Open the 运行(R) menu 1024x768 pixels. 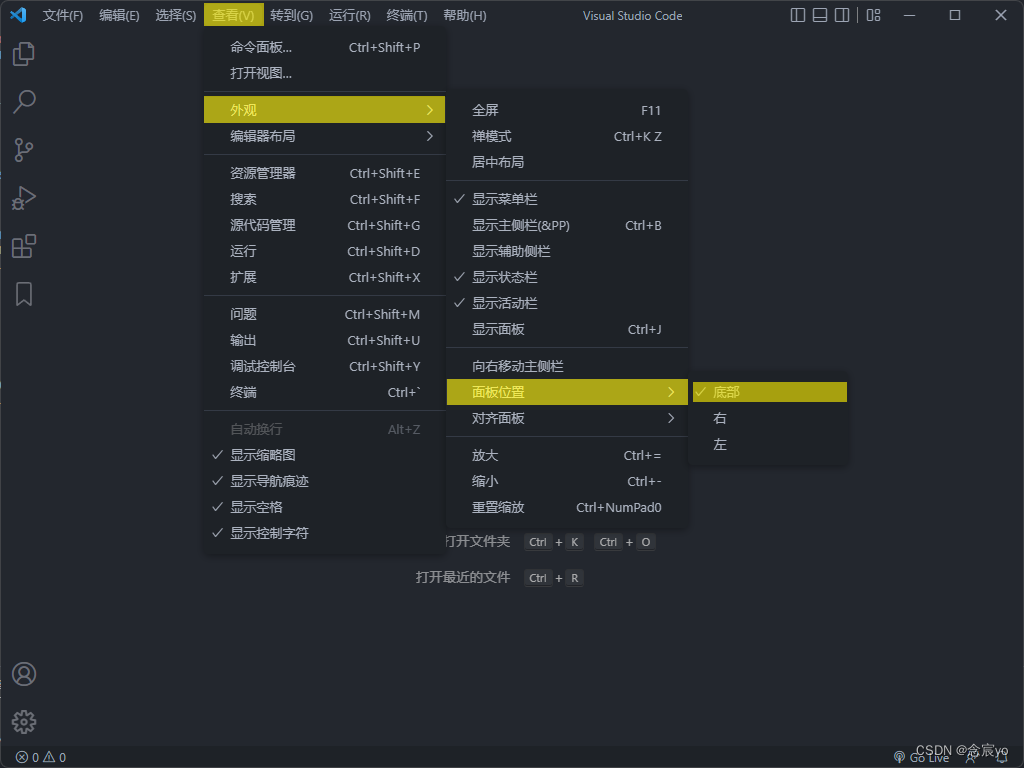[349, 15]
